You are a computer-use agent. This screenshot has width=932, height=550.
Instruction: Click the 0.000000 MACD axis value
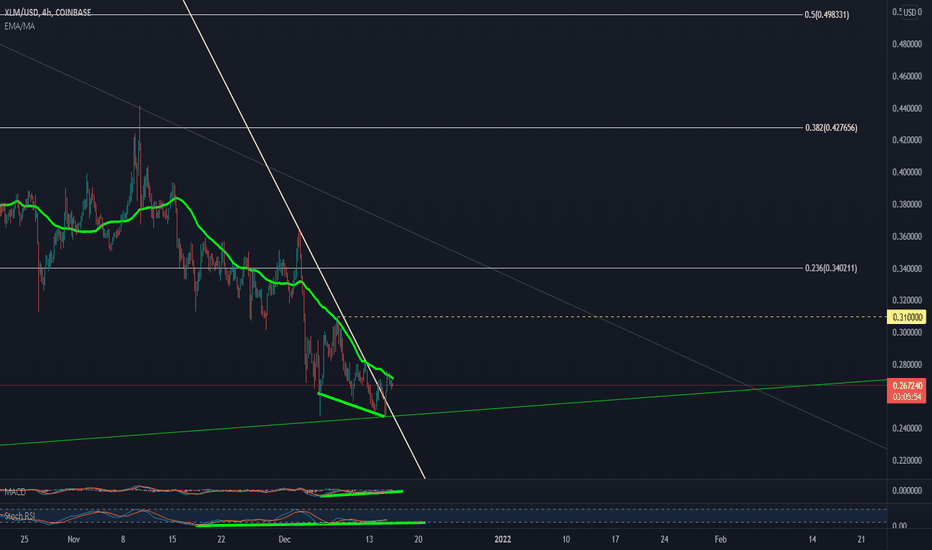[x=907, y=491]
